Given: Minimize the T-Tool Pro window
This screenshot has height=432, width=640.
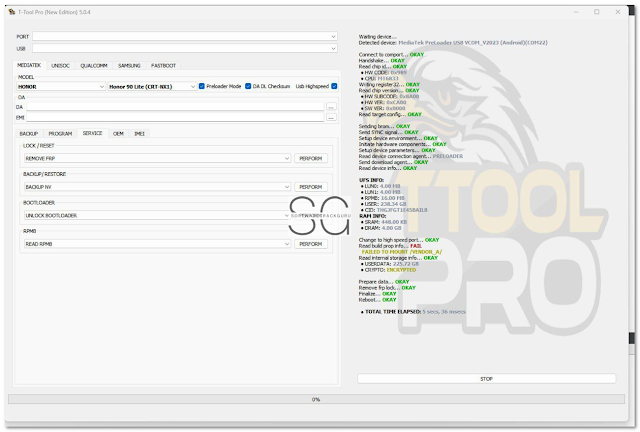Looking at the screenshot, I should 576,12.
